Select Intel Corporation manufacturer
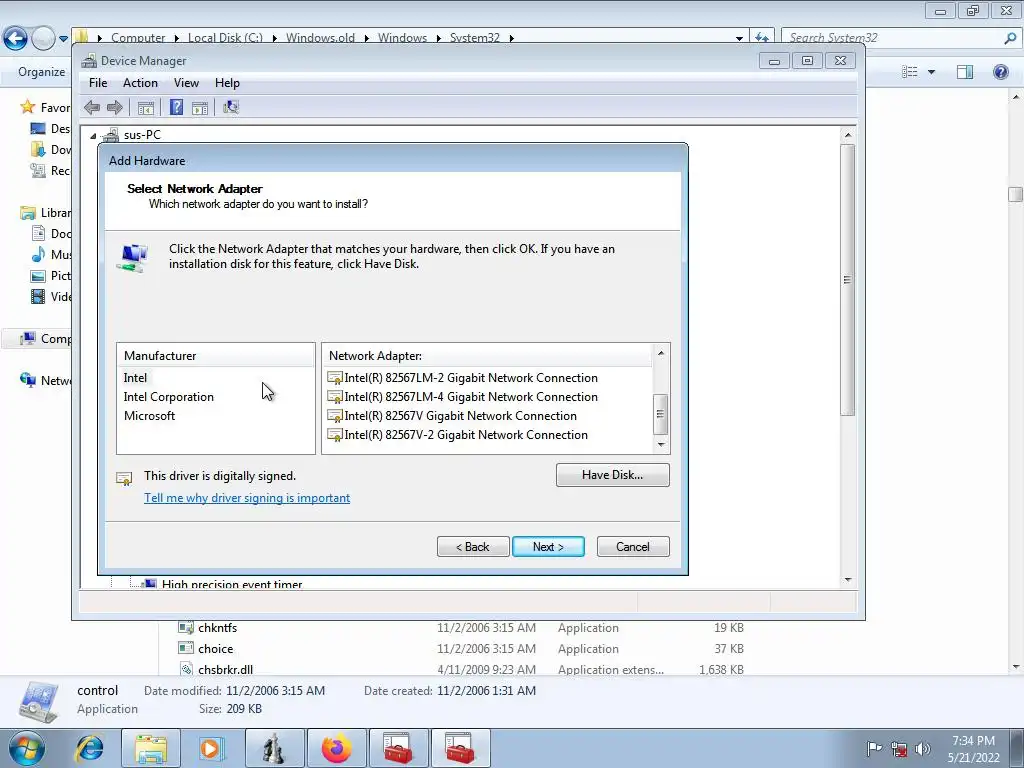 pyautogui.click(x=168, y=396)
